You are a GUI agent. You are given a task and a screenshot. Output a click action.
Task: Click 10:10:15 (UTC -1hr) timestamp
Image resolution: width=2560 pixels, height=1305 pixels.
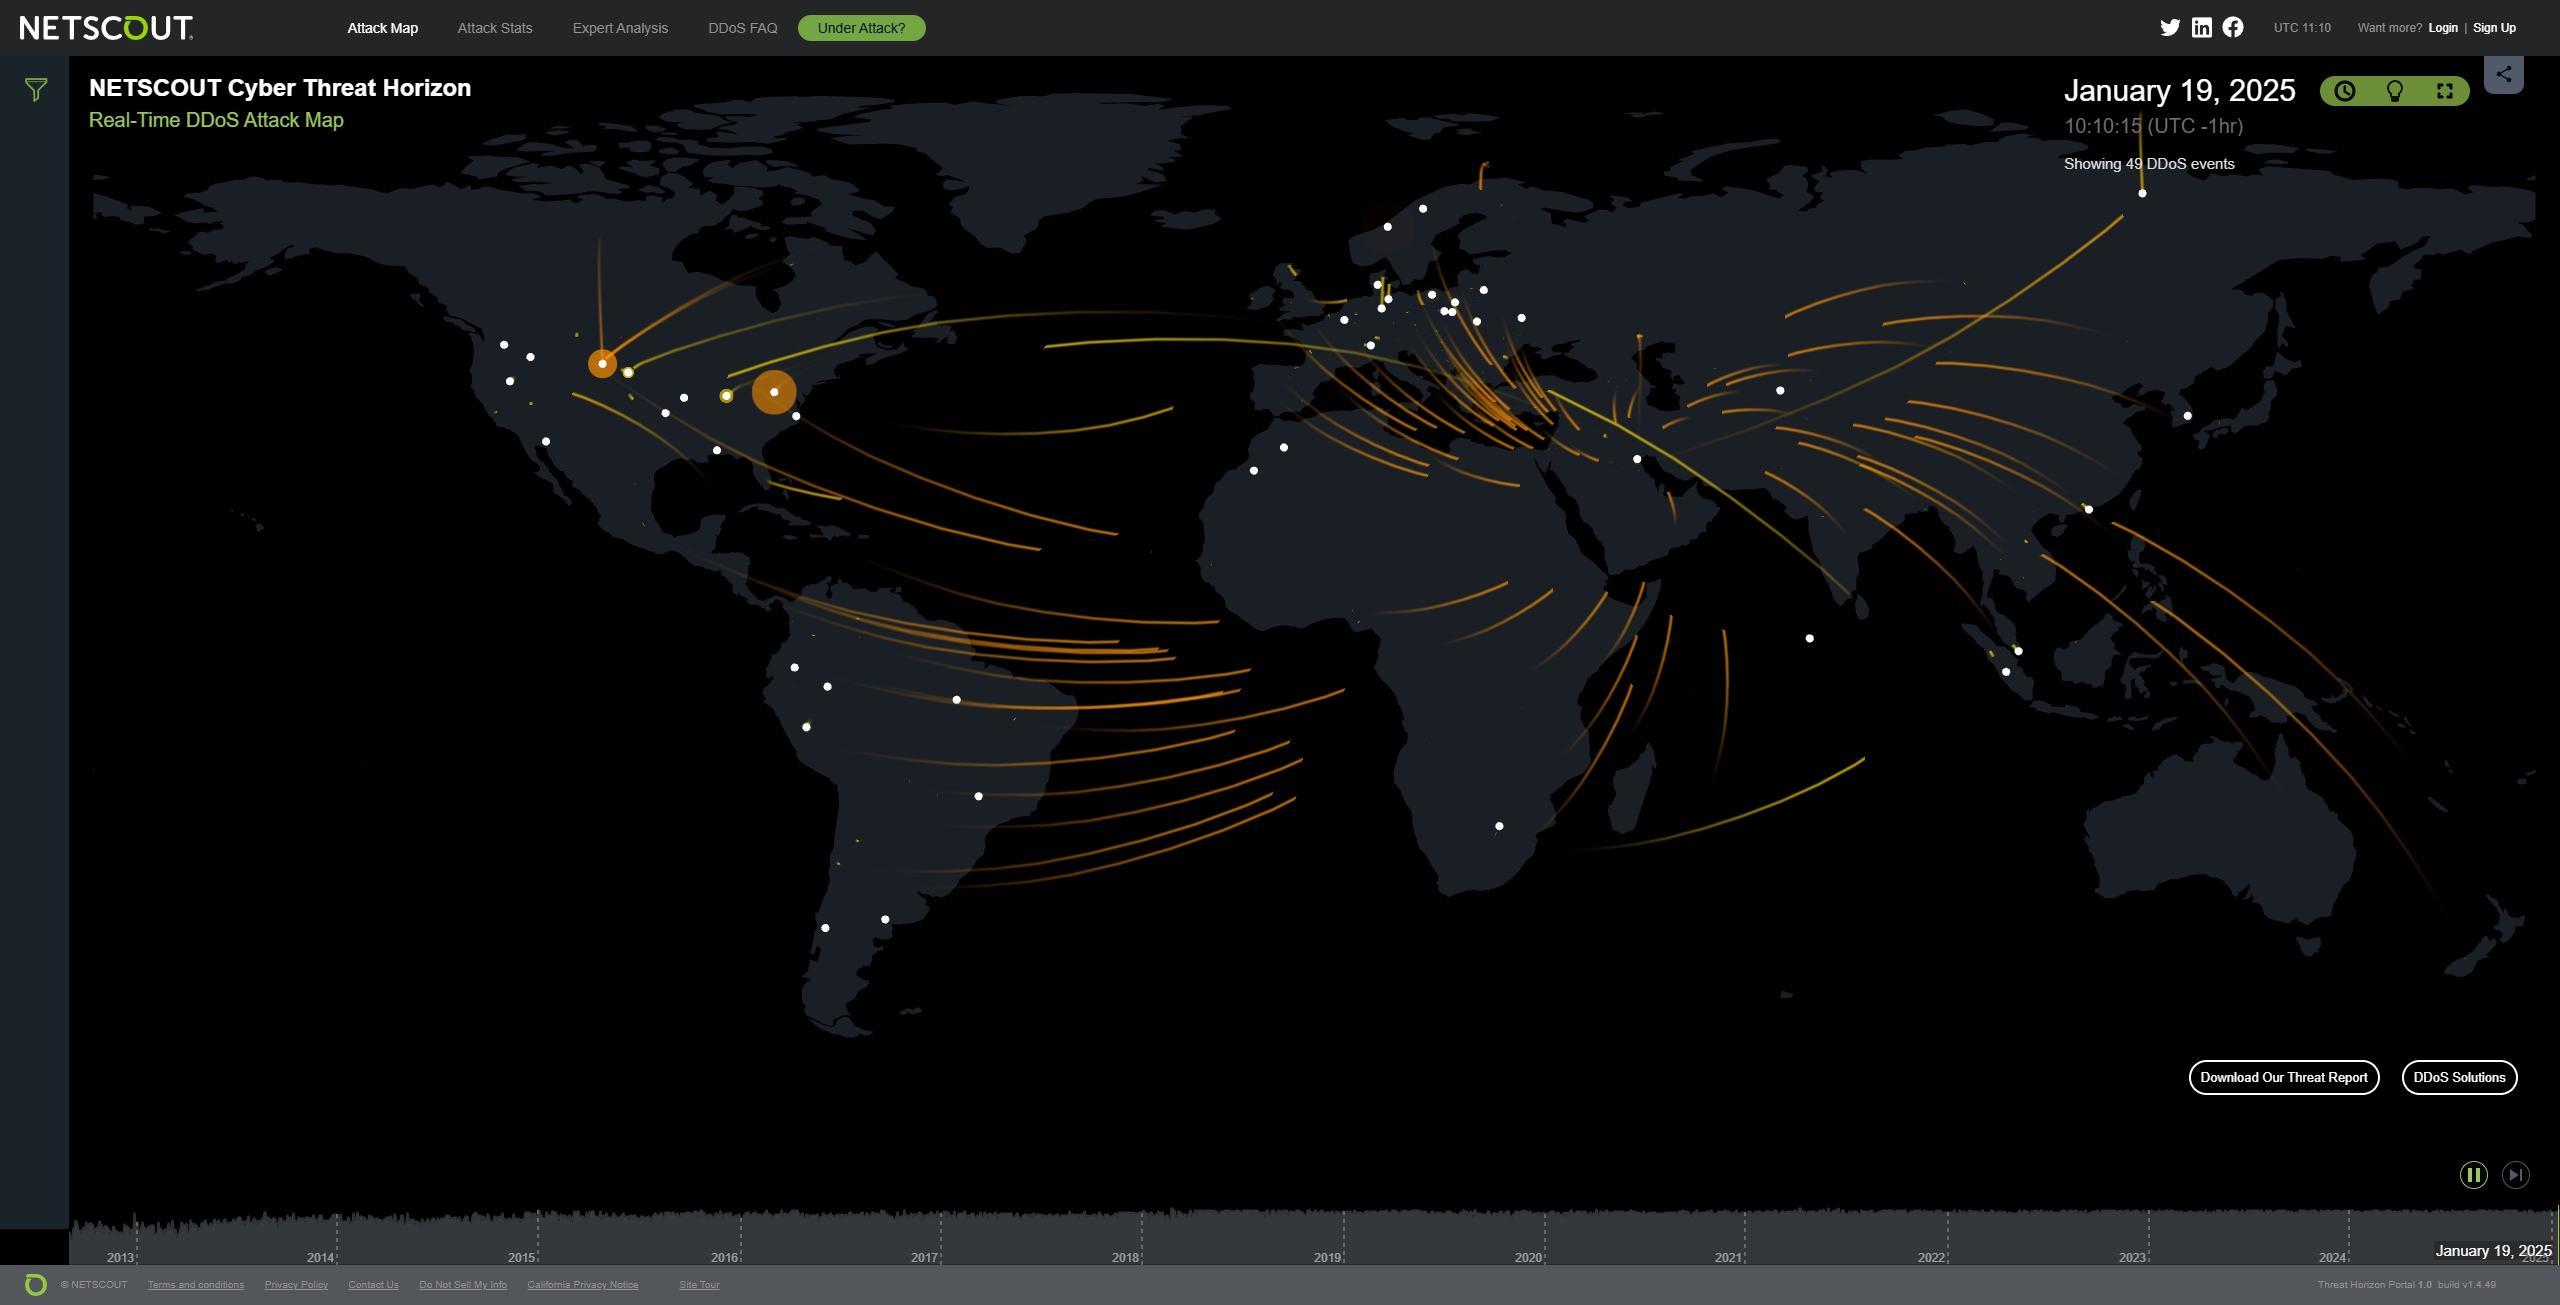(2153, 126)
